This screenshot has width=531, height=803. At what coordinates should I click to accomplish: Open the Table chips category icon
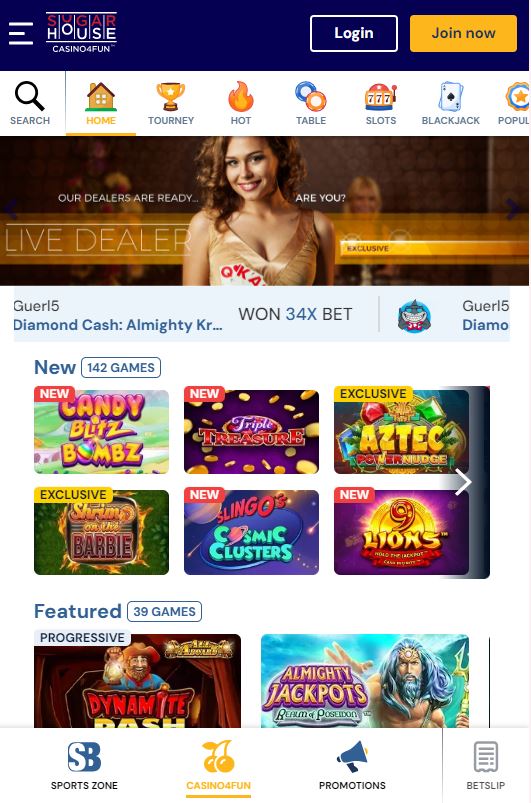[x=311, y=96]
